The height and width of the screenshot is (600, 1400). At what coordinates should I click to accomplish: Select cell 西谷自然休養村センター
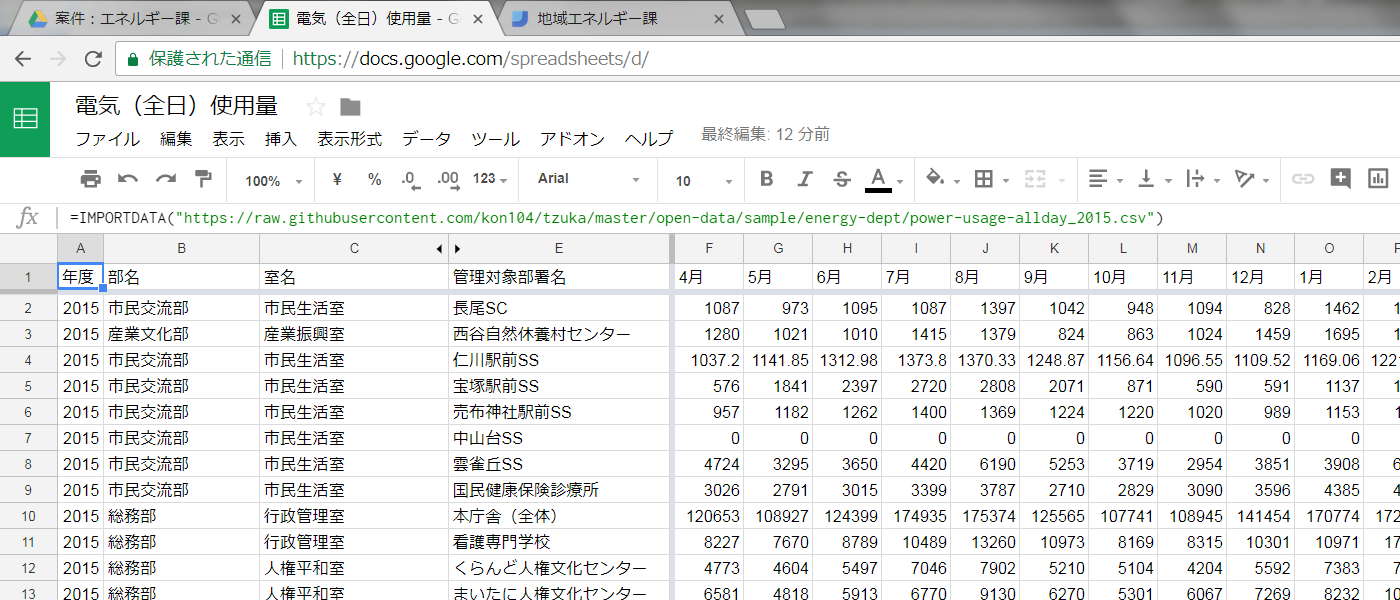(x=559, y=334)
